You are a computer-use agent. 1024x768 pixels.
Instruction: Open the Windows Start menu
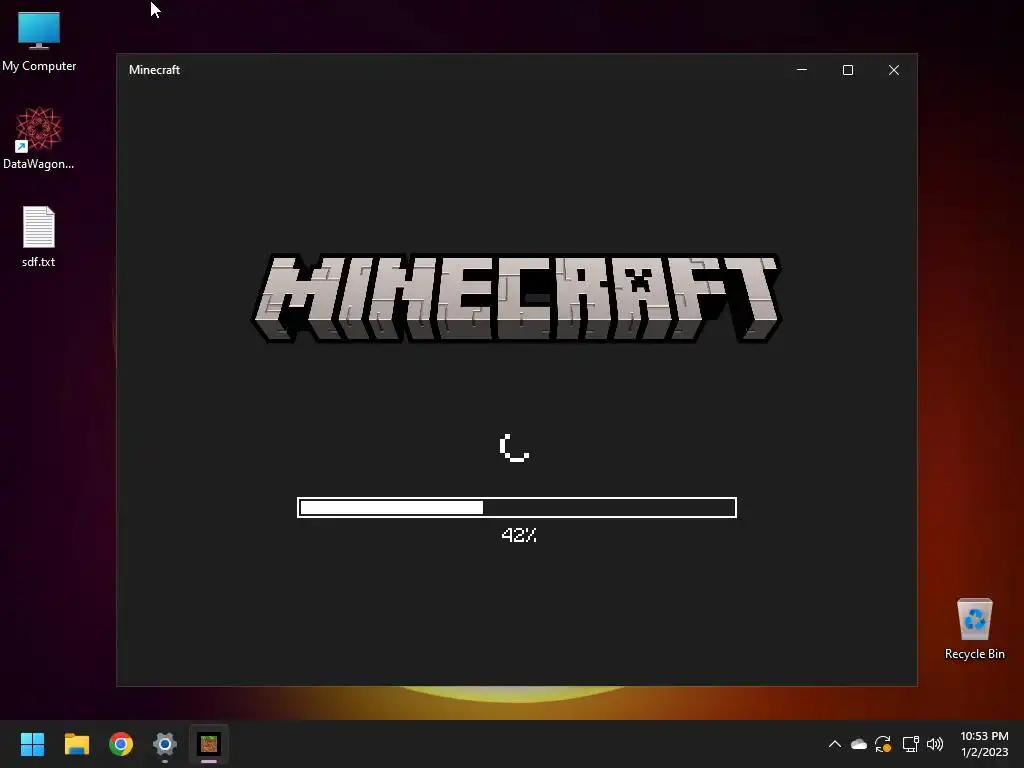click(x=32, y=744)
